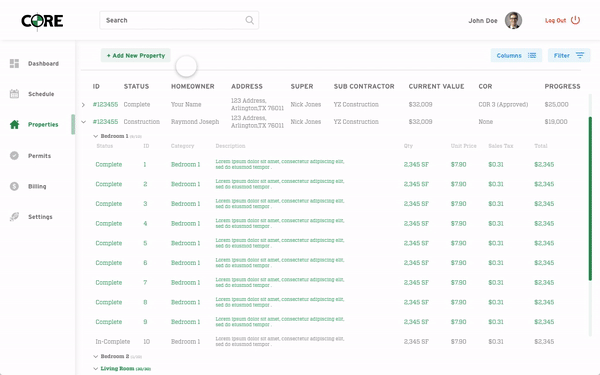Click the Schedule calendar icon
This screenshot has width=600, height=375.
tap(14, 94)
